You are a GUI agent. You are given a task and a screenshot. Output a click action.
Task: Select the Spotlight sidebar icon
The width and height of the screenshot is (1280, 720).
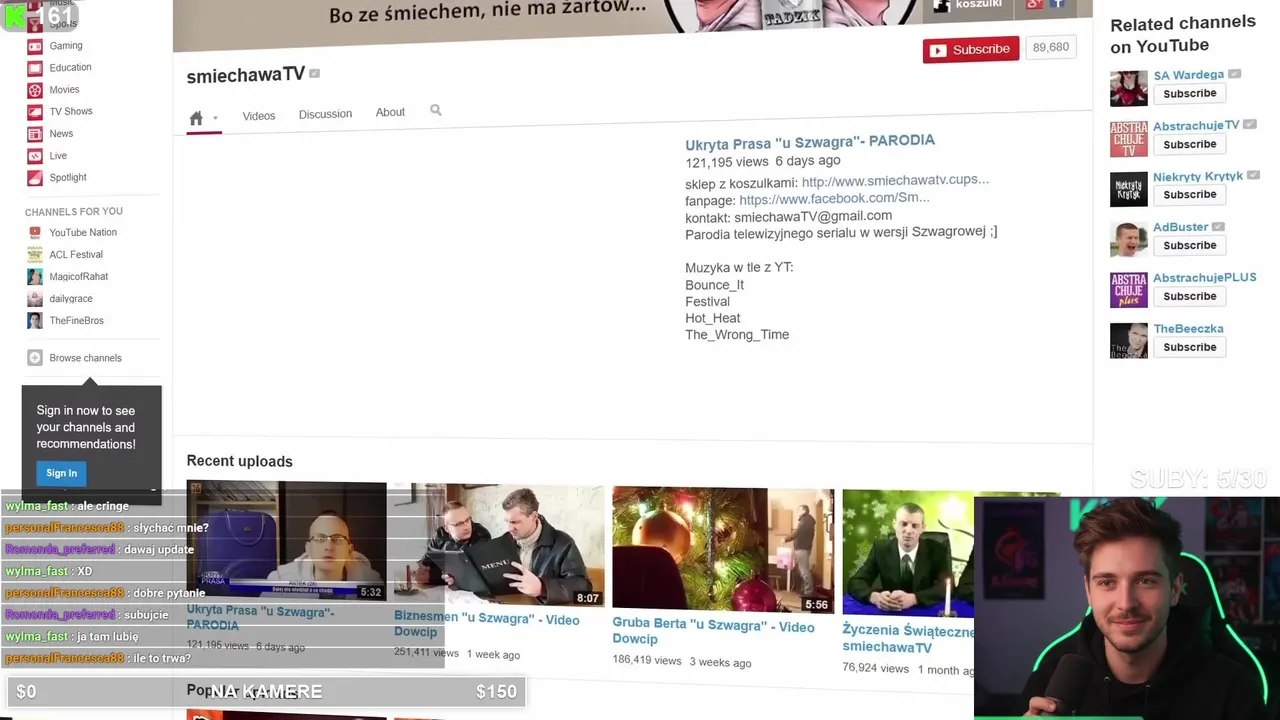point(35,178)
